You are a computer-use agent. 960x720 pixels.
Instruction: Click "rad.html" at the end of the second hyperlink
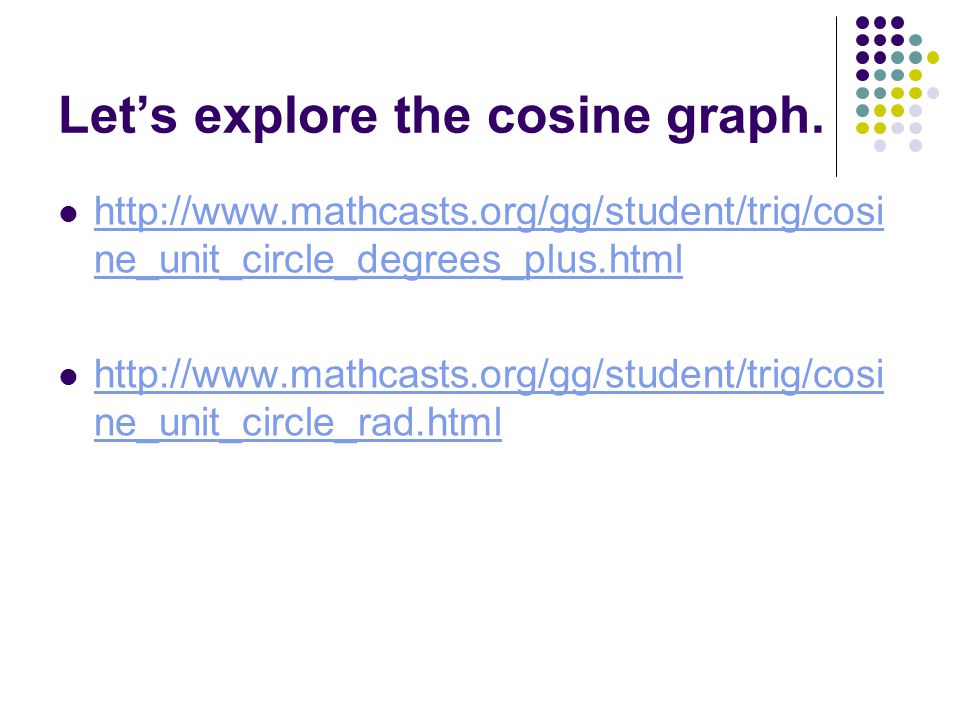click(430, 422)
